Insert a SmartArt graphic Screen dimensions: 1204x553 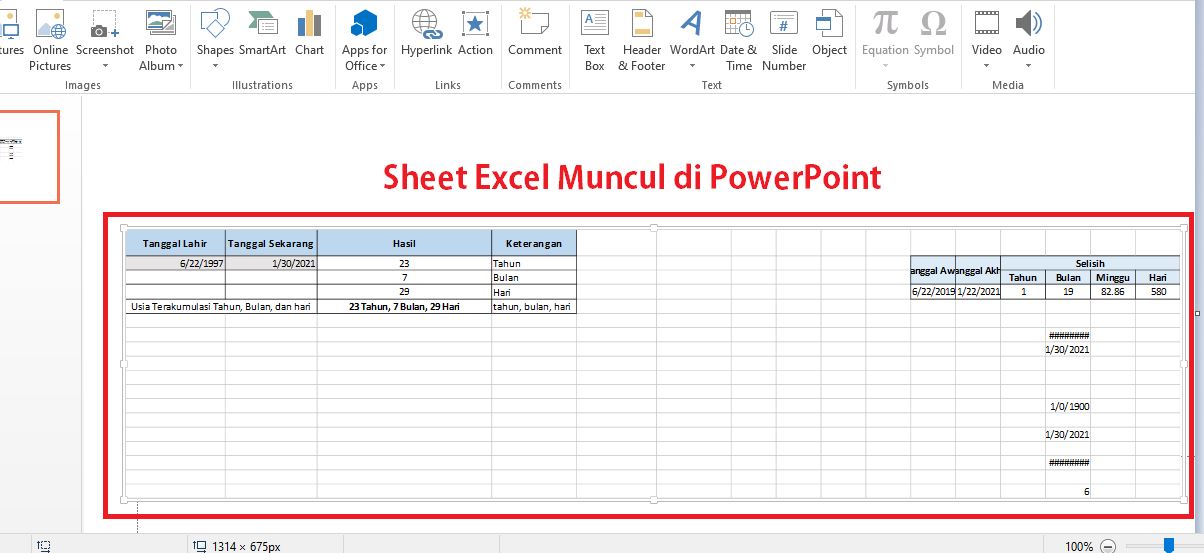(x=262, y=33)
